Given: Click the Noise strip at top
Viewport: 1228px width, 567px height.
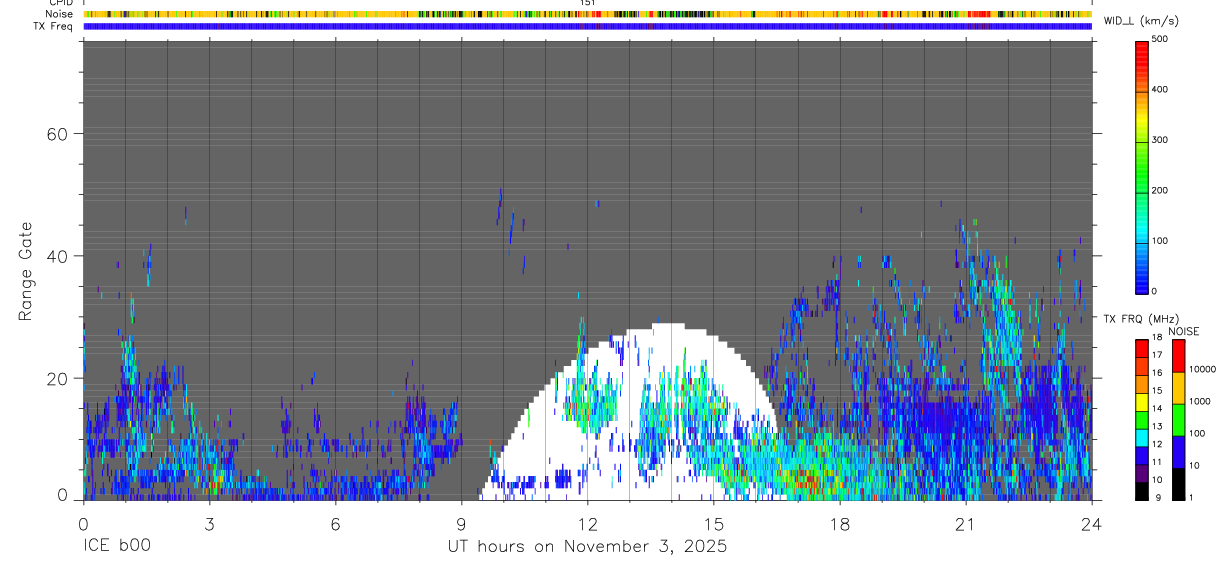Looking at the screenshot, I should tap(587, 15).
